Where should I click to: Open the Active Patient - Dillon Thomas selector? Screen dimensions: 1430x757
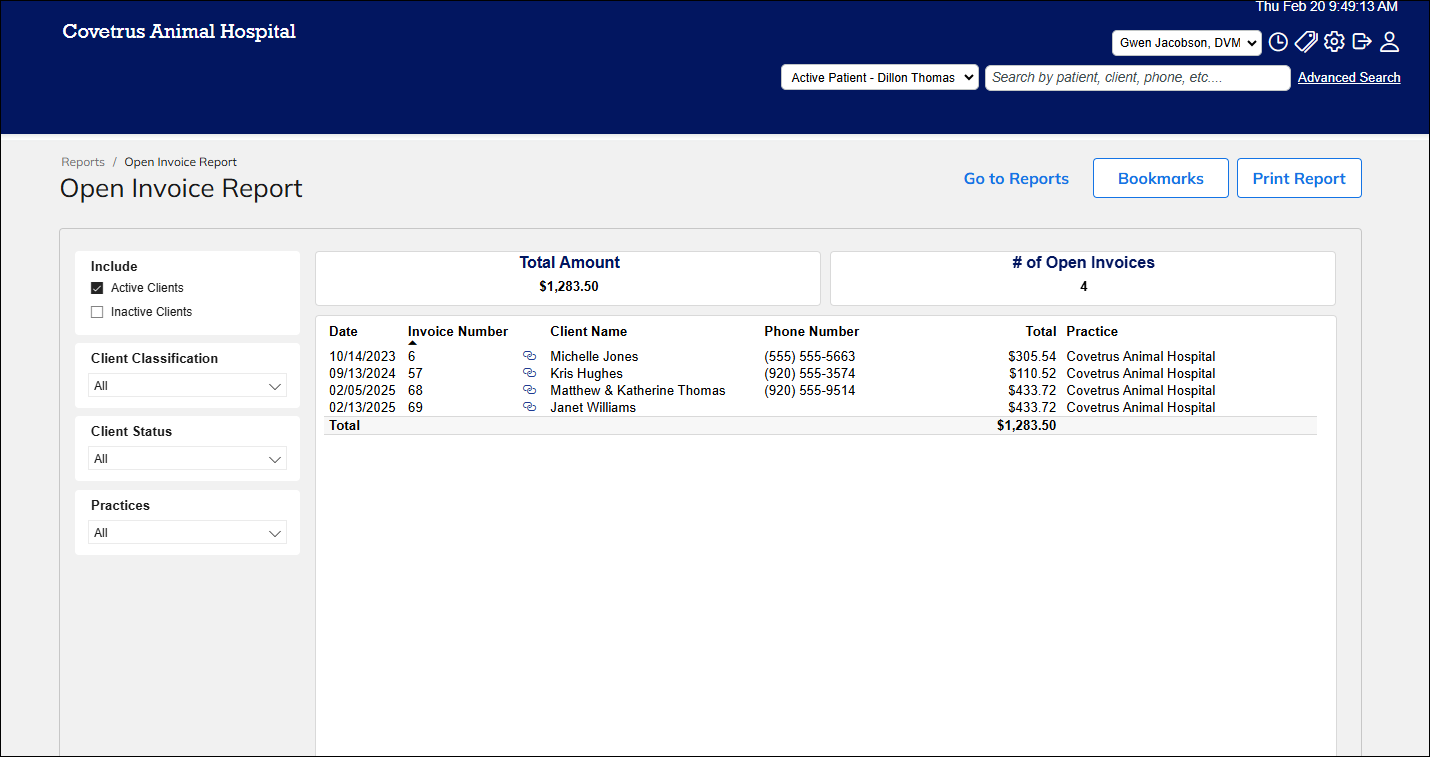[x=879, y=76]
